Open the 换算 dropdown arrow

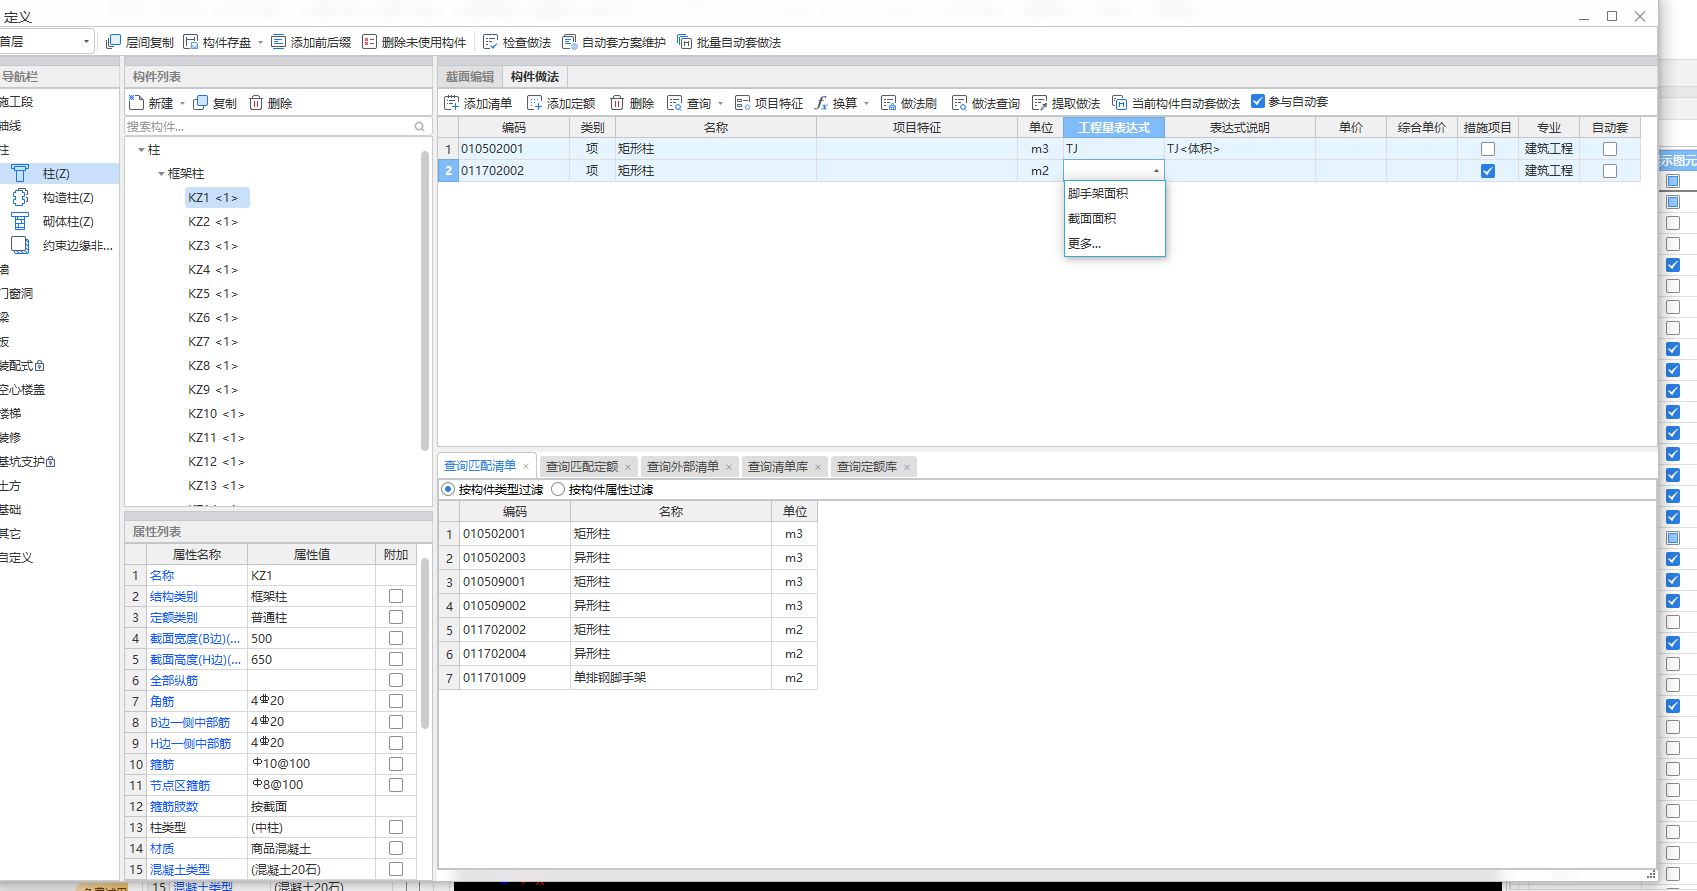point(866,103)
